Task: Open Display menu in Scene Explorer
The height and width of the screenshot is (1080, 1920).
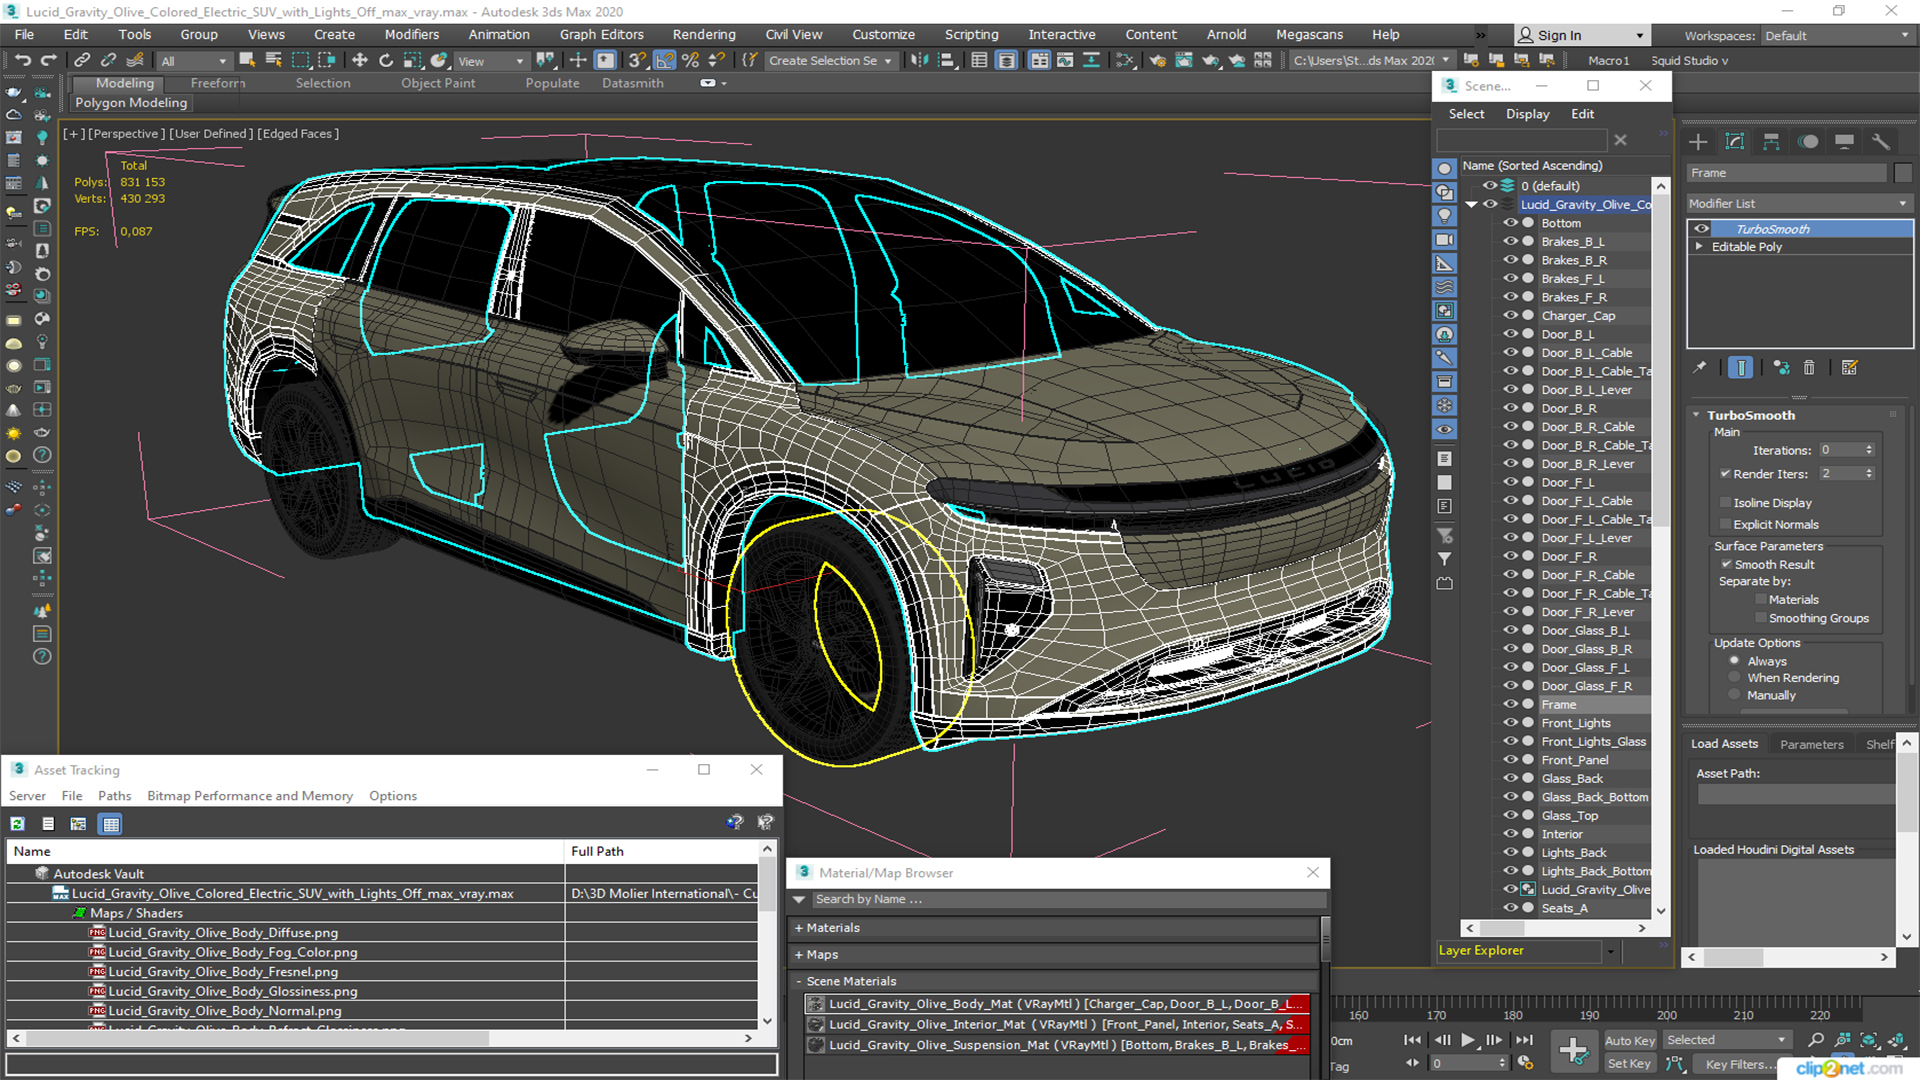Action: (1527, 114)
